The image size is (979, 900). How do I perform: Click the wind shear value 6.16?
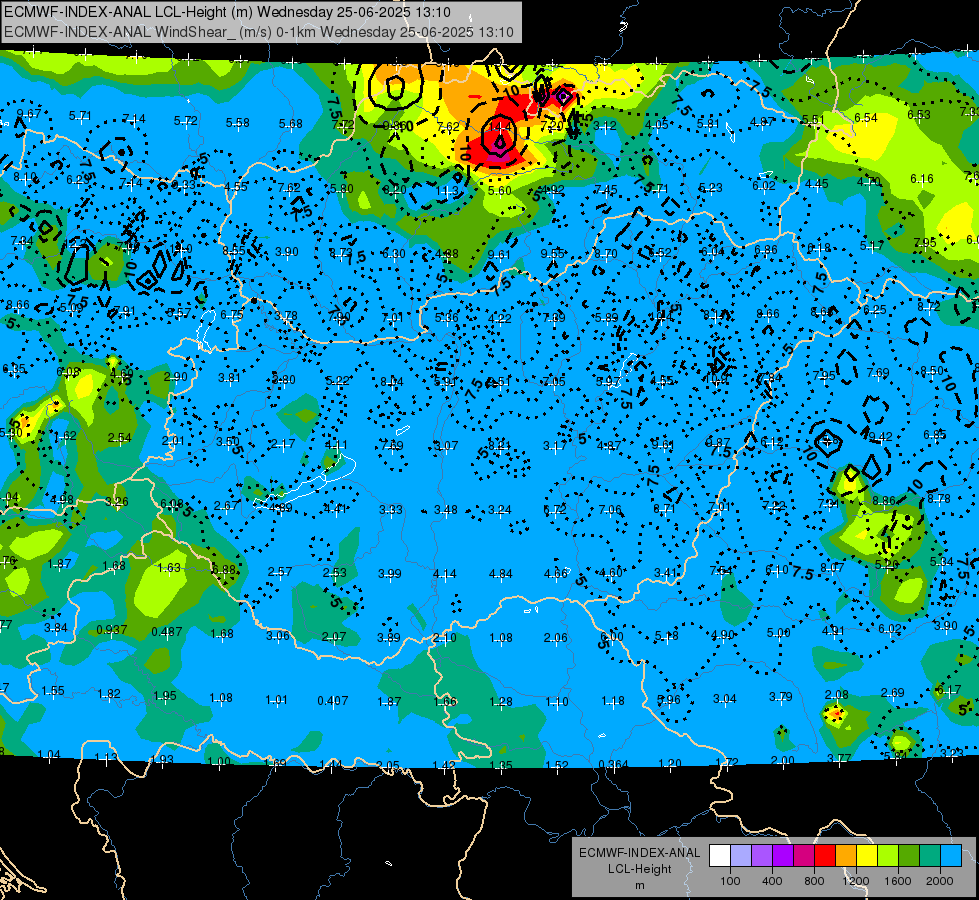pos(922,179)
